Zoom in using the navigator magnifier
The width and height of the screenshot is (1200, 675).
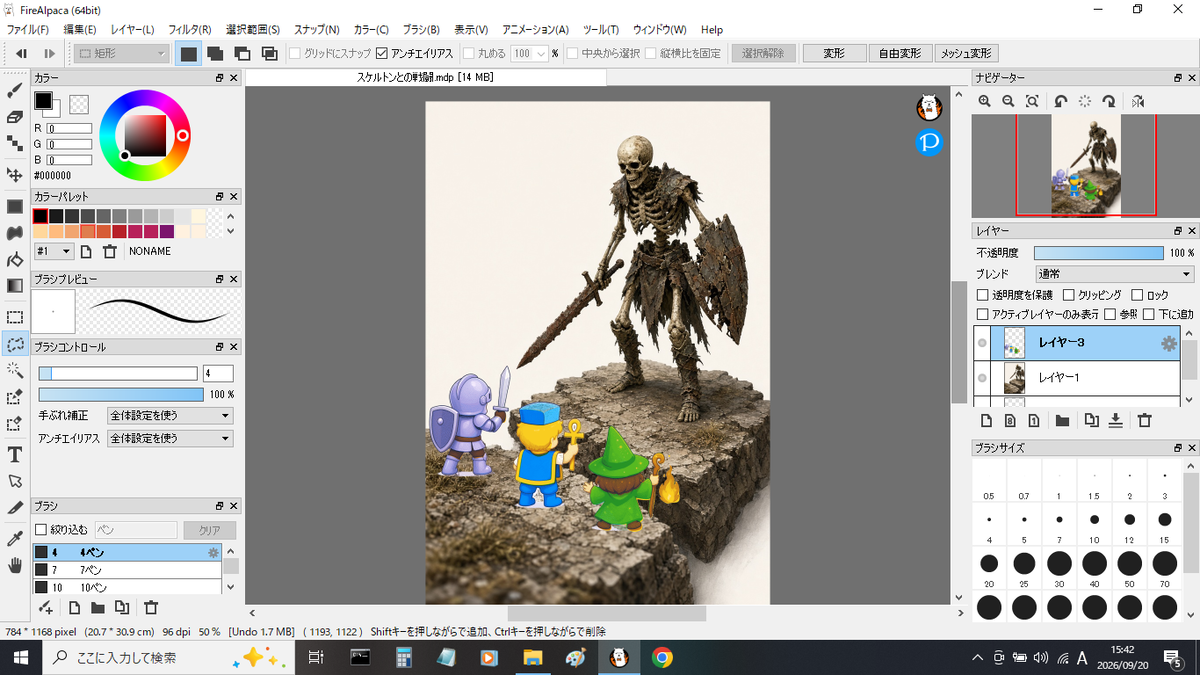click(985, 101)
